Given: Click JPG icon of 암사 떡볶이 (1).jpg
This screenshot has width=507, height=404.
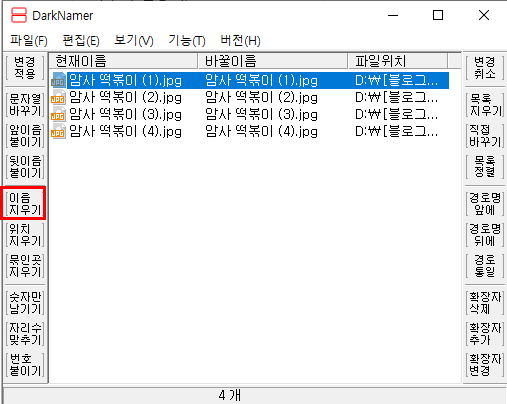Looking at the screenshot, I should click(58, 81).
